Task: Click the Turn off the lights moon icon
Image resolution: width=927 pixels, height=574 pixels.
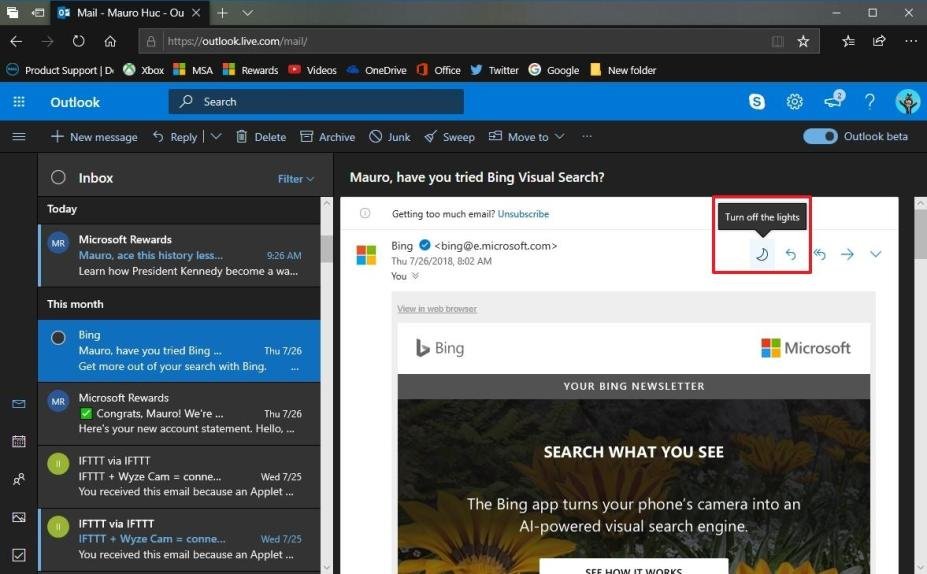Action: coord(762,254)
